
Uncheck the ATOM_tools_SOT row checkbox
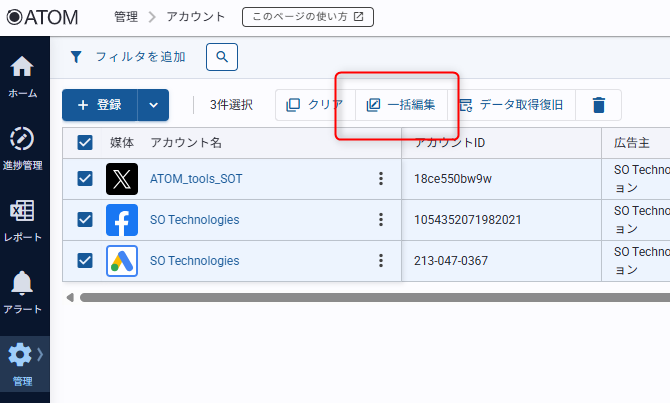[x=85, y=179]
